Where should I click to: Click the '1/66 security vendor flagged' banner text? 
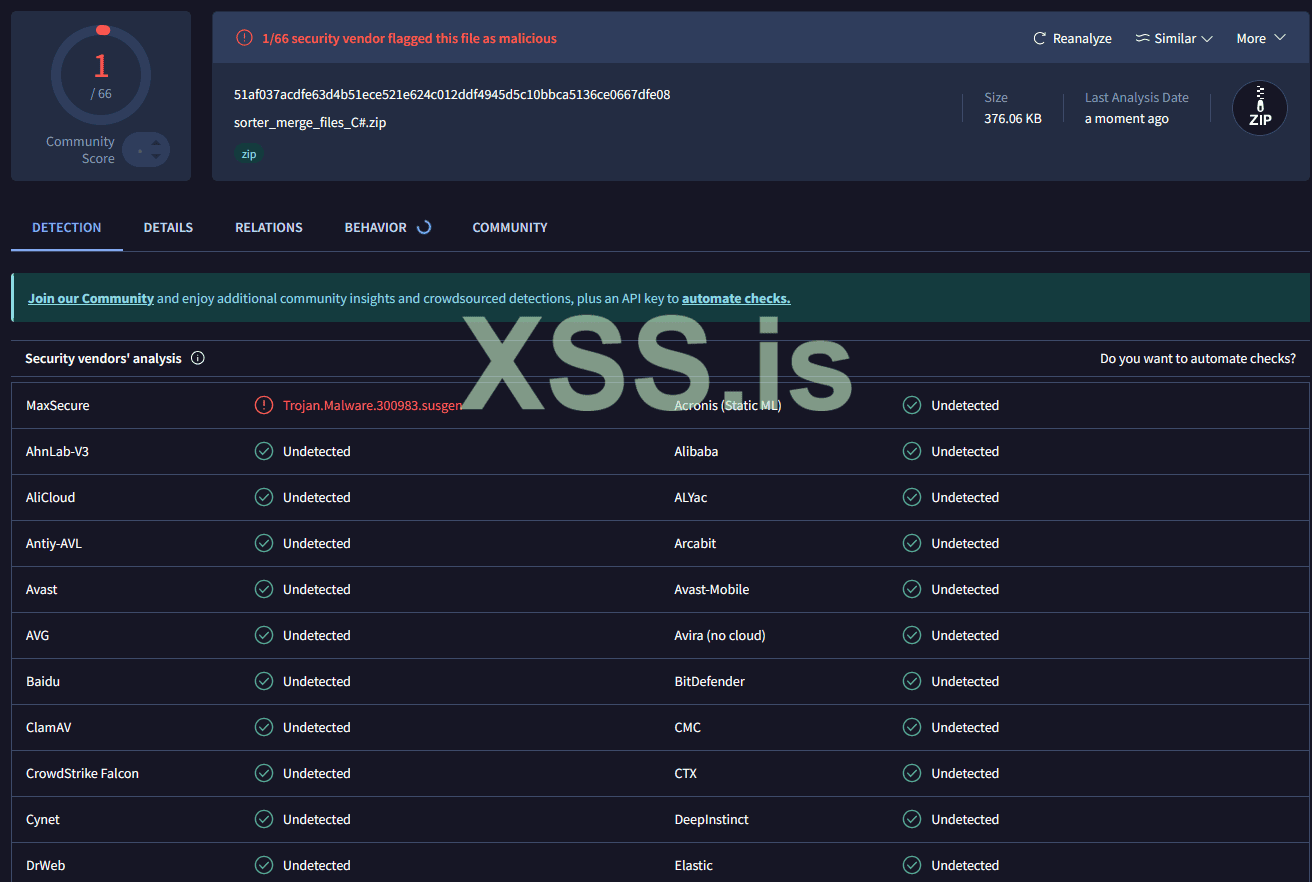(409, 38)
